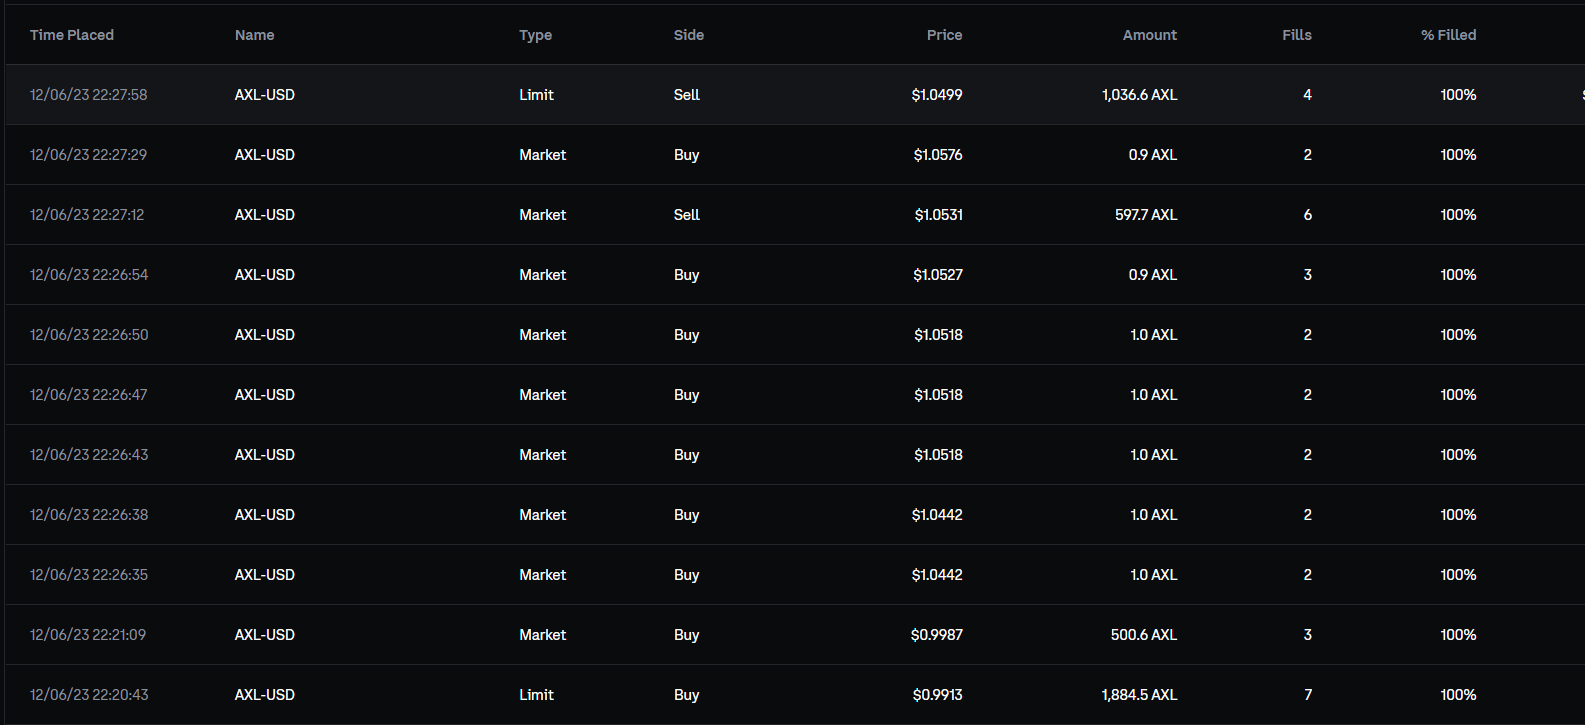The height and width of the screenshot is (725, 1585).
Task: Click the Name column header
Action: (x=254, y=35)
